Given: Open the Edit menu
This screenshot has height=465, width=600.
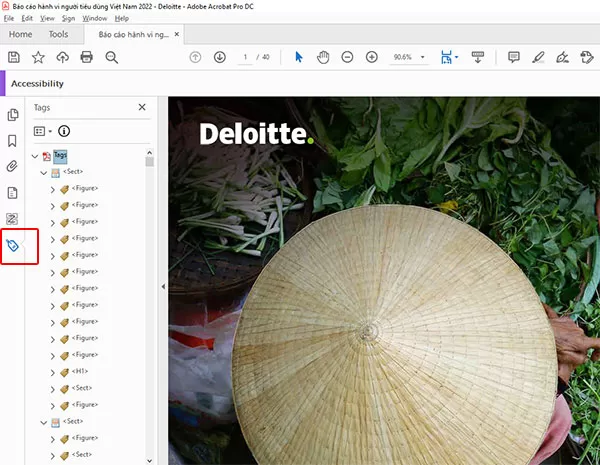Looking at the screenshot, I should pos(27,18).
